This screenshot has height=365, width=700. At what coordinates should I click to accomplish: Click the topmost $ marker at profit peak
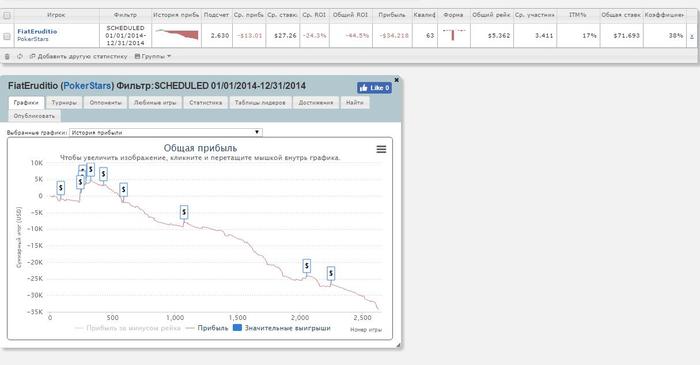pyautogui.click(x=91, y=170)
